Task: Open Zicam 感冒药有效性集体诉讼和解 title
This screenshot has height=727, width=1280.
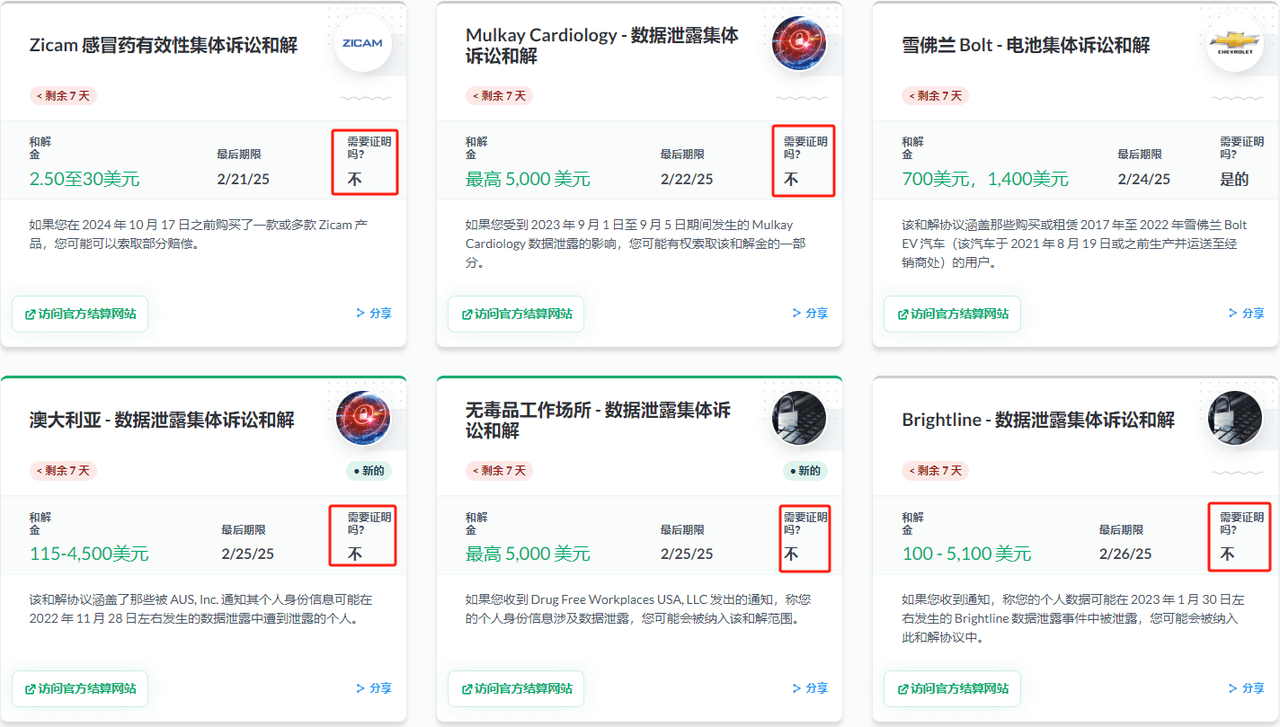Action: point(163,45)
